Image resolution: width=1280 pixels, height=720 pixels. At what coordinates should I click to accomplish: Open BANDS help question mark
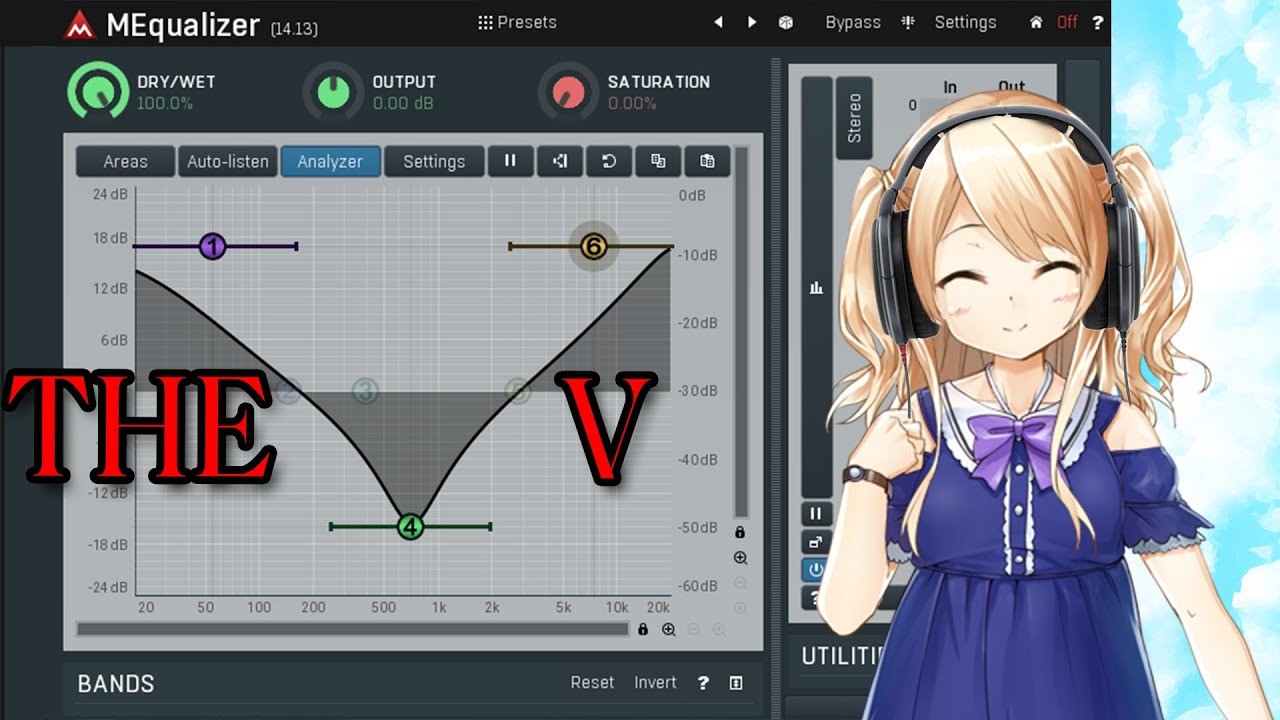tap(703, 683)
